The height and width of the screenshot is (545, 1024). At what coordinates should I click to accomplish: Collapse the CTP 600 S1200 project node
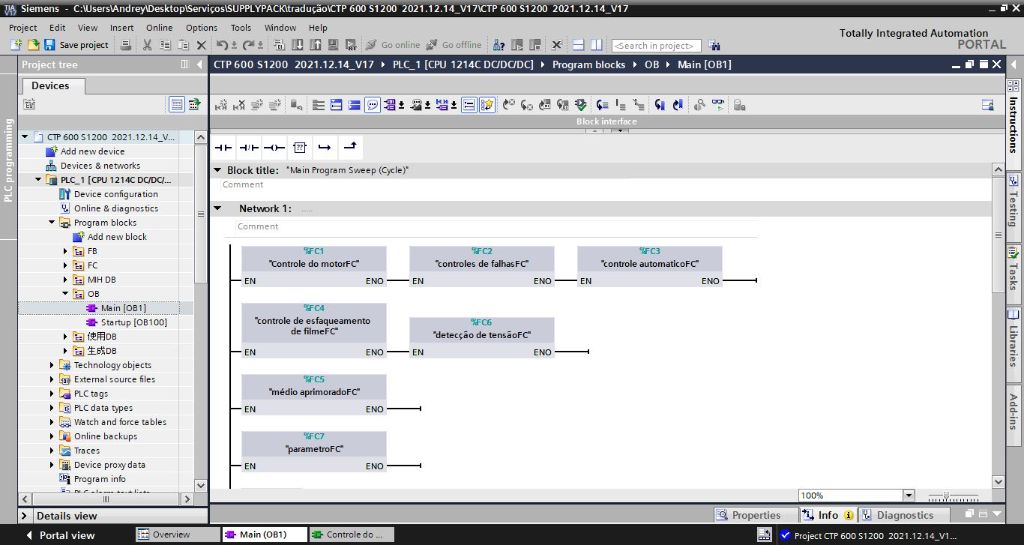25,137
